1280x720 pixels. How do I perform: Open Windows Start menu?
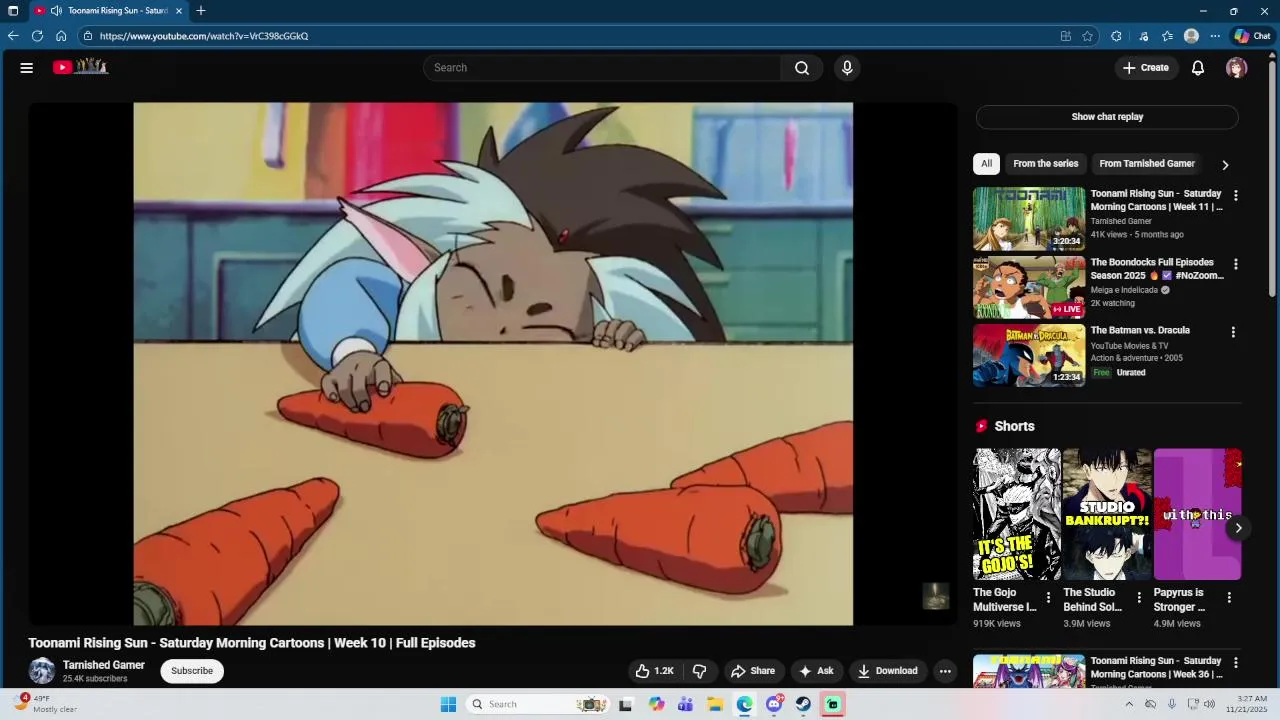click(448, 704)
